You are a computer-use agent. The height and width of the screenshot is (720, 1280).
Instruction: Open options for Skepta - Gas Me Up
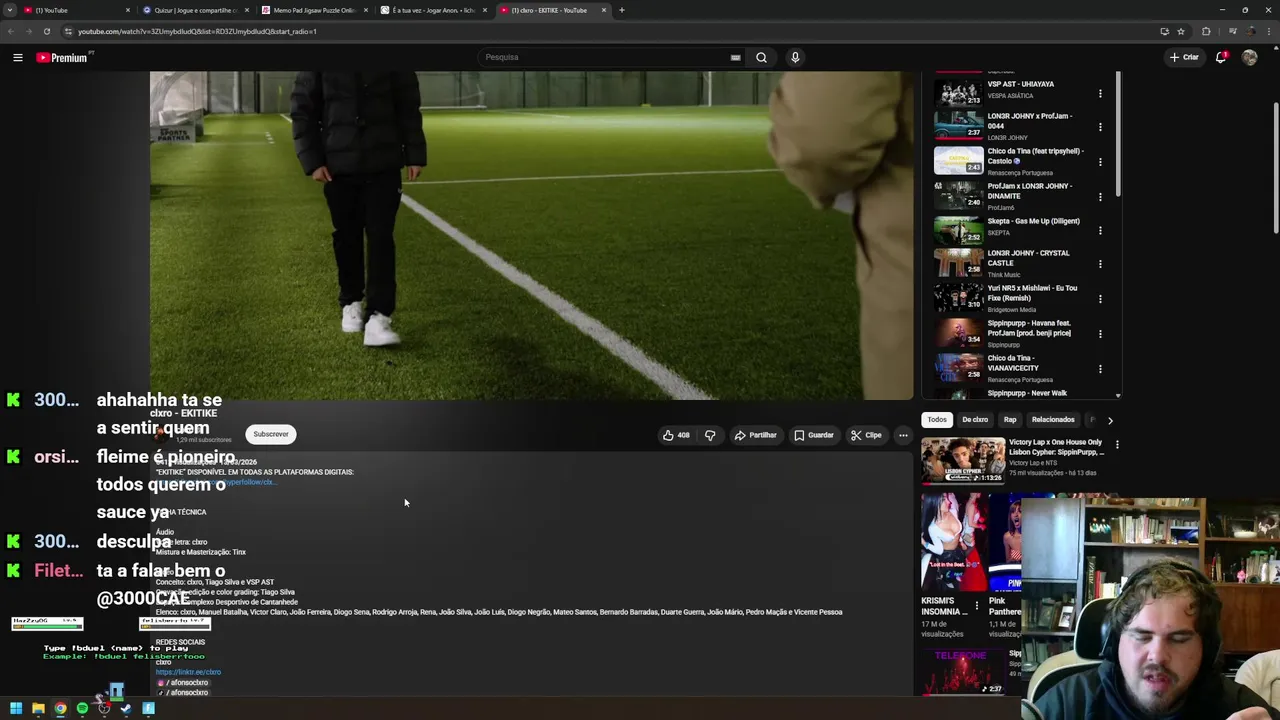pyautogui.click(x=1100, y=231)
